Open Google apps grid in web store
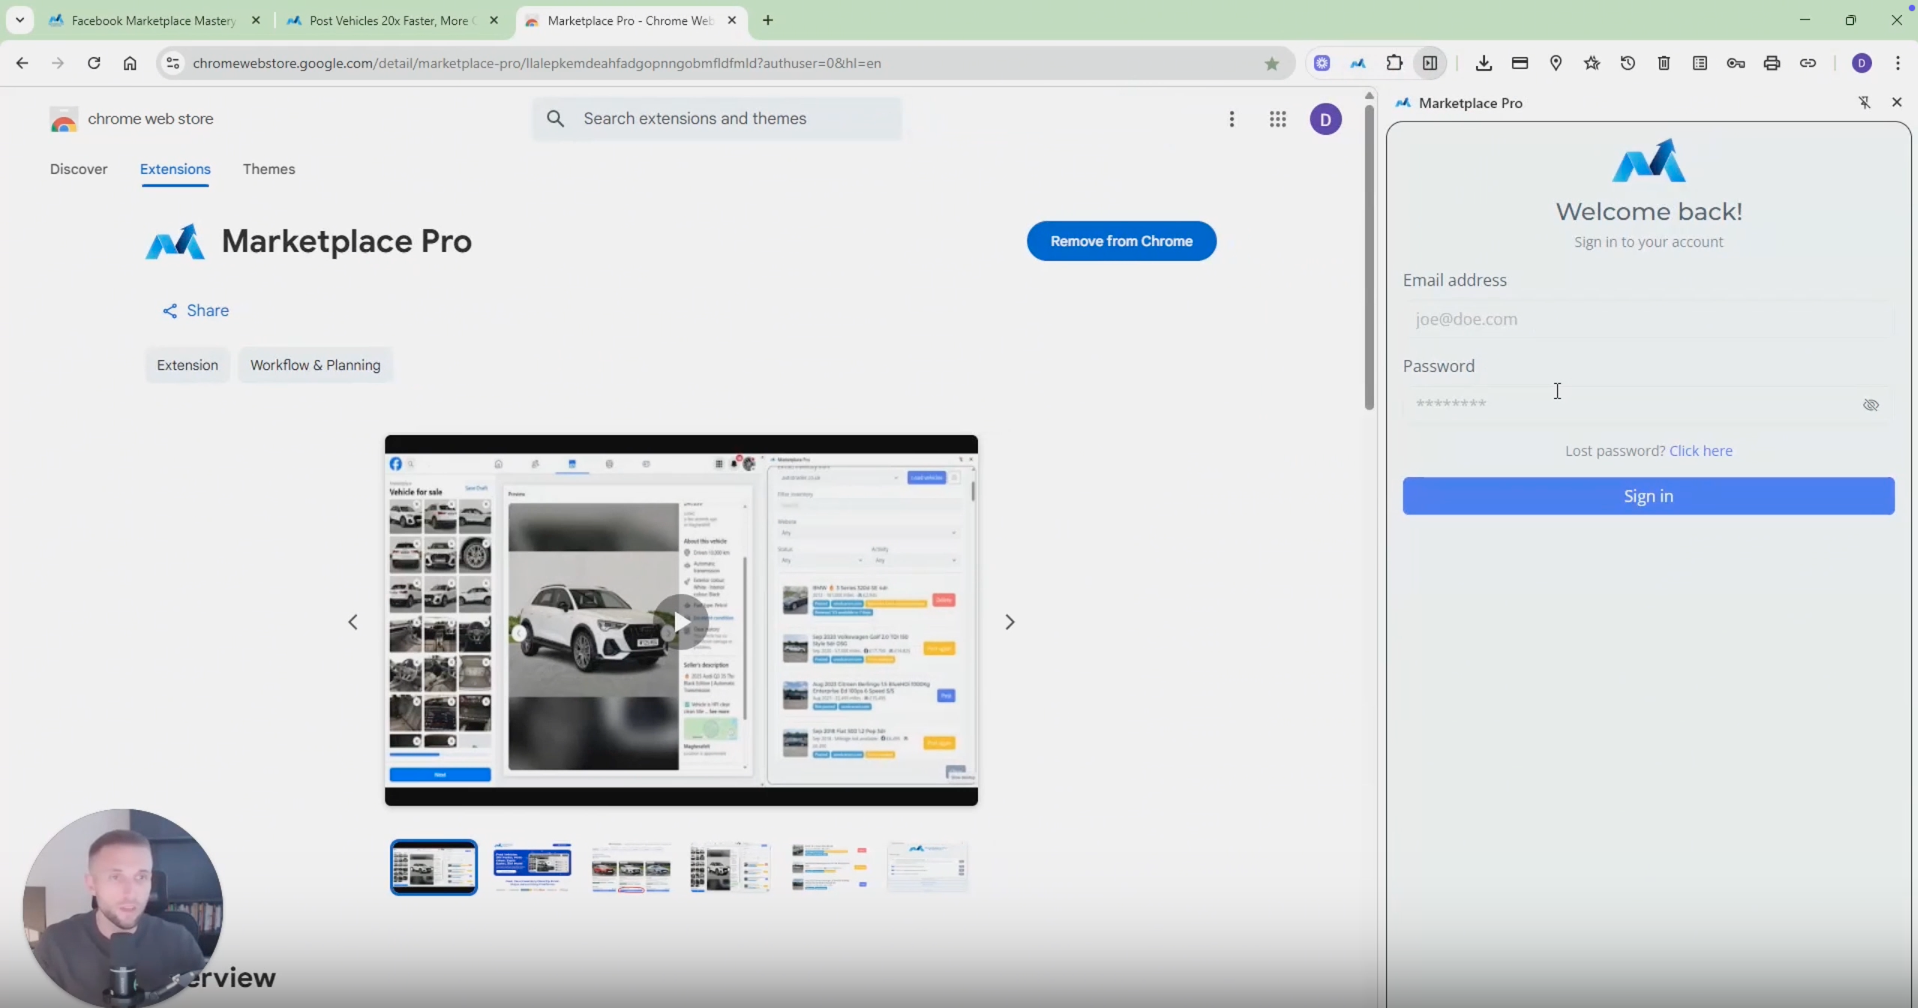Viewport: 1918px width, 1008px height. [x=1278, y=119]
